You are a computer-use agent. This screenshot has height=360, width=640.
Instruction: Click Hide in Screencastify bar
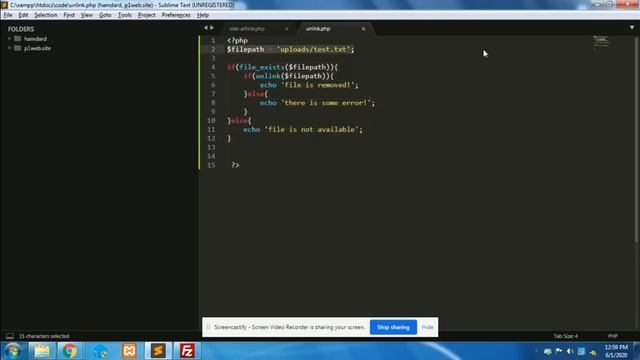pyautogui.click(x=427, y=327)
